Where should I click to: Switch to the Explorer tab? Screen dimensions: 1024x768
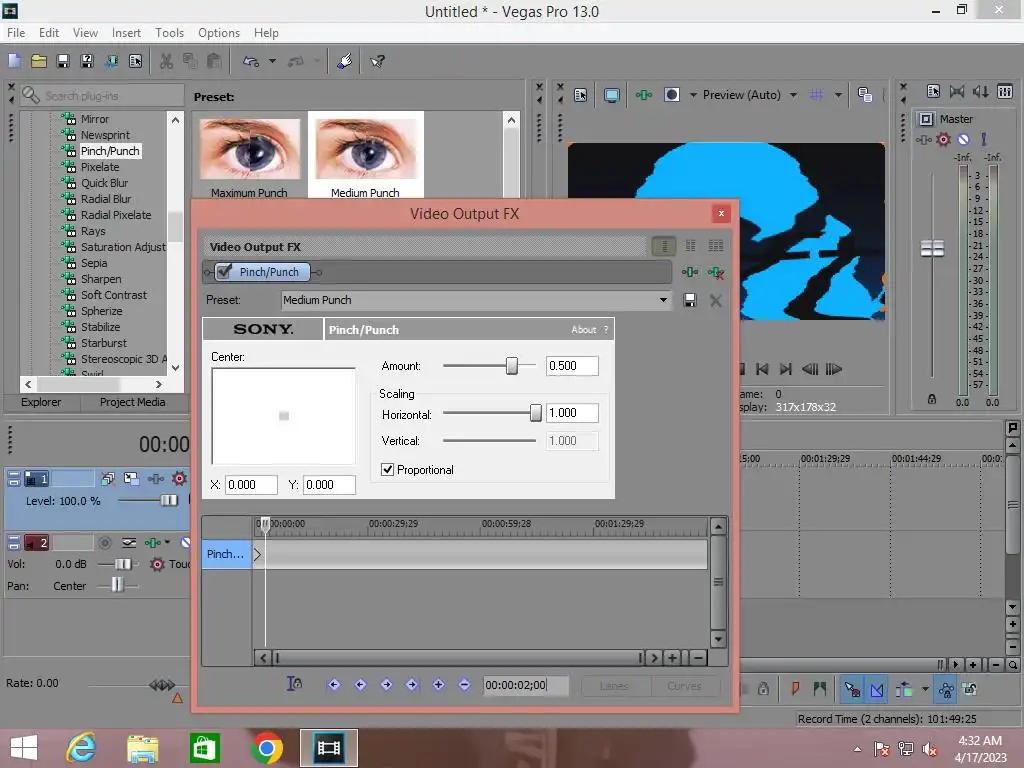(x=41, y=402)
